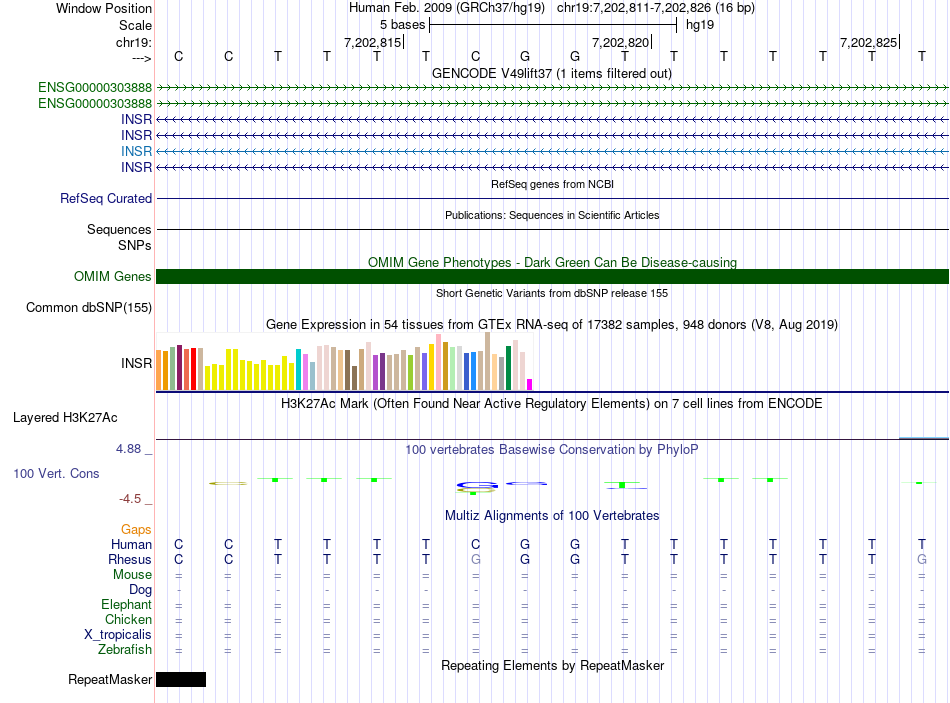The image size is (950, 703).
Task: Click the orange 'Gaps' label
Action: pos(136,530)
